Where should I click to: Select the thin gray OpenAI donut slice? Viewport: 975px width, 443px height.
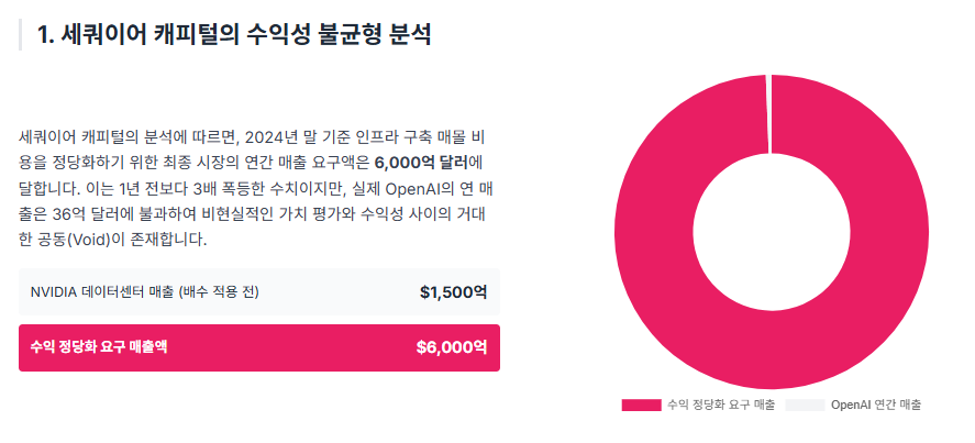769,114
